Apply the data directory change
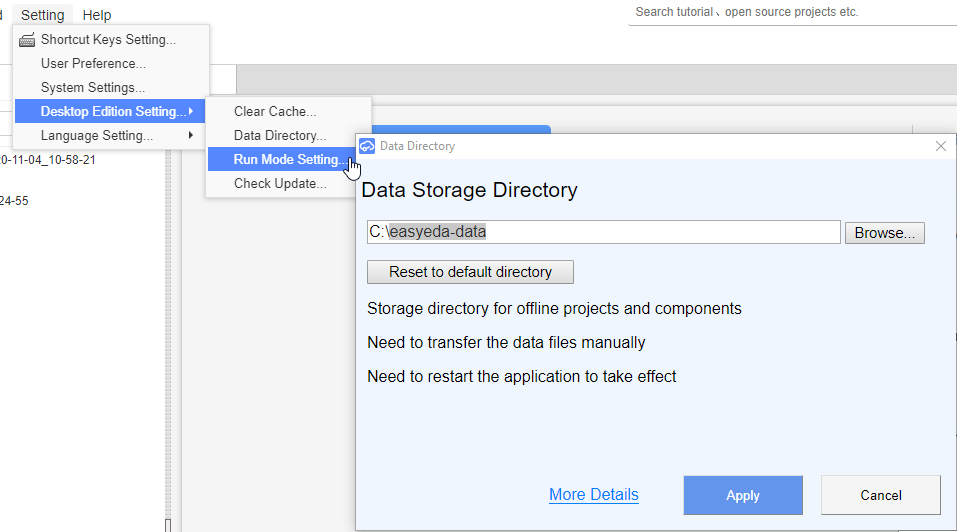957x532 pixels. [743, 495]
